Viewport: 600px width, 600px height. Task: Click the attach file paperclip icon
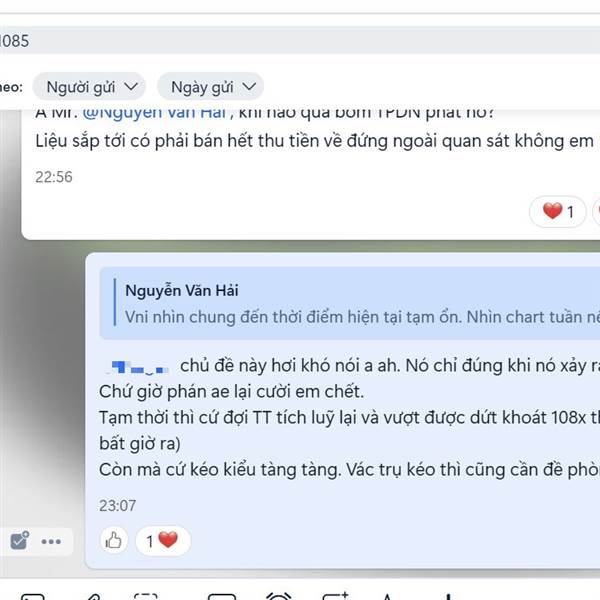[92, 597]
